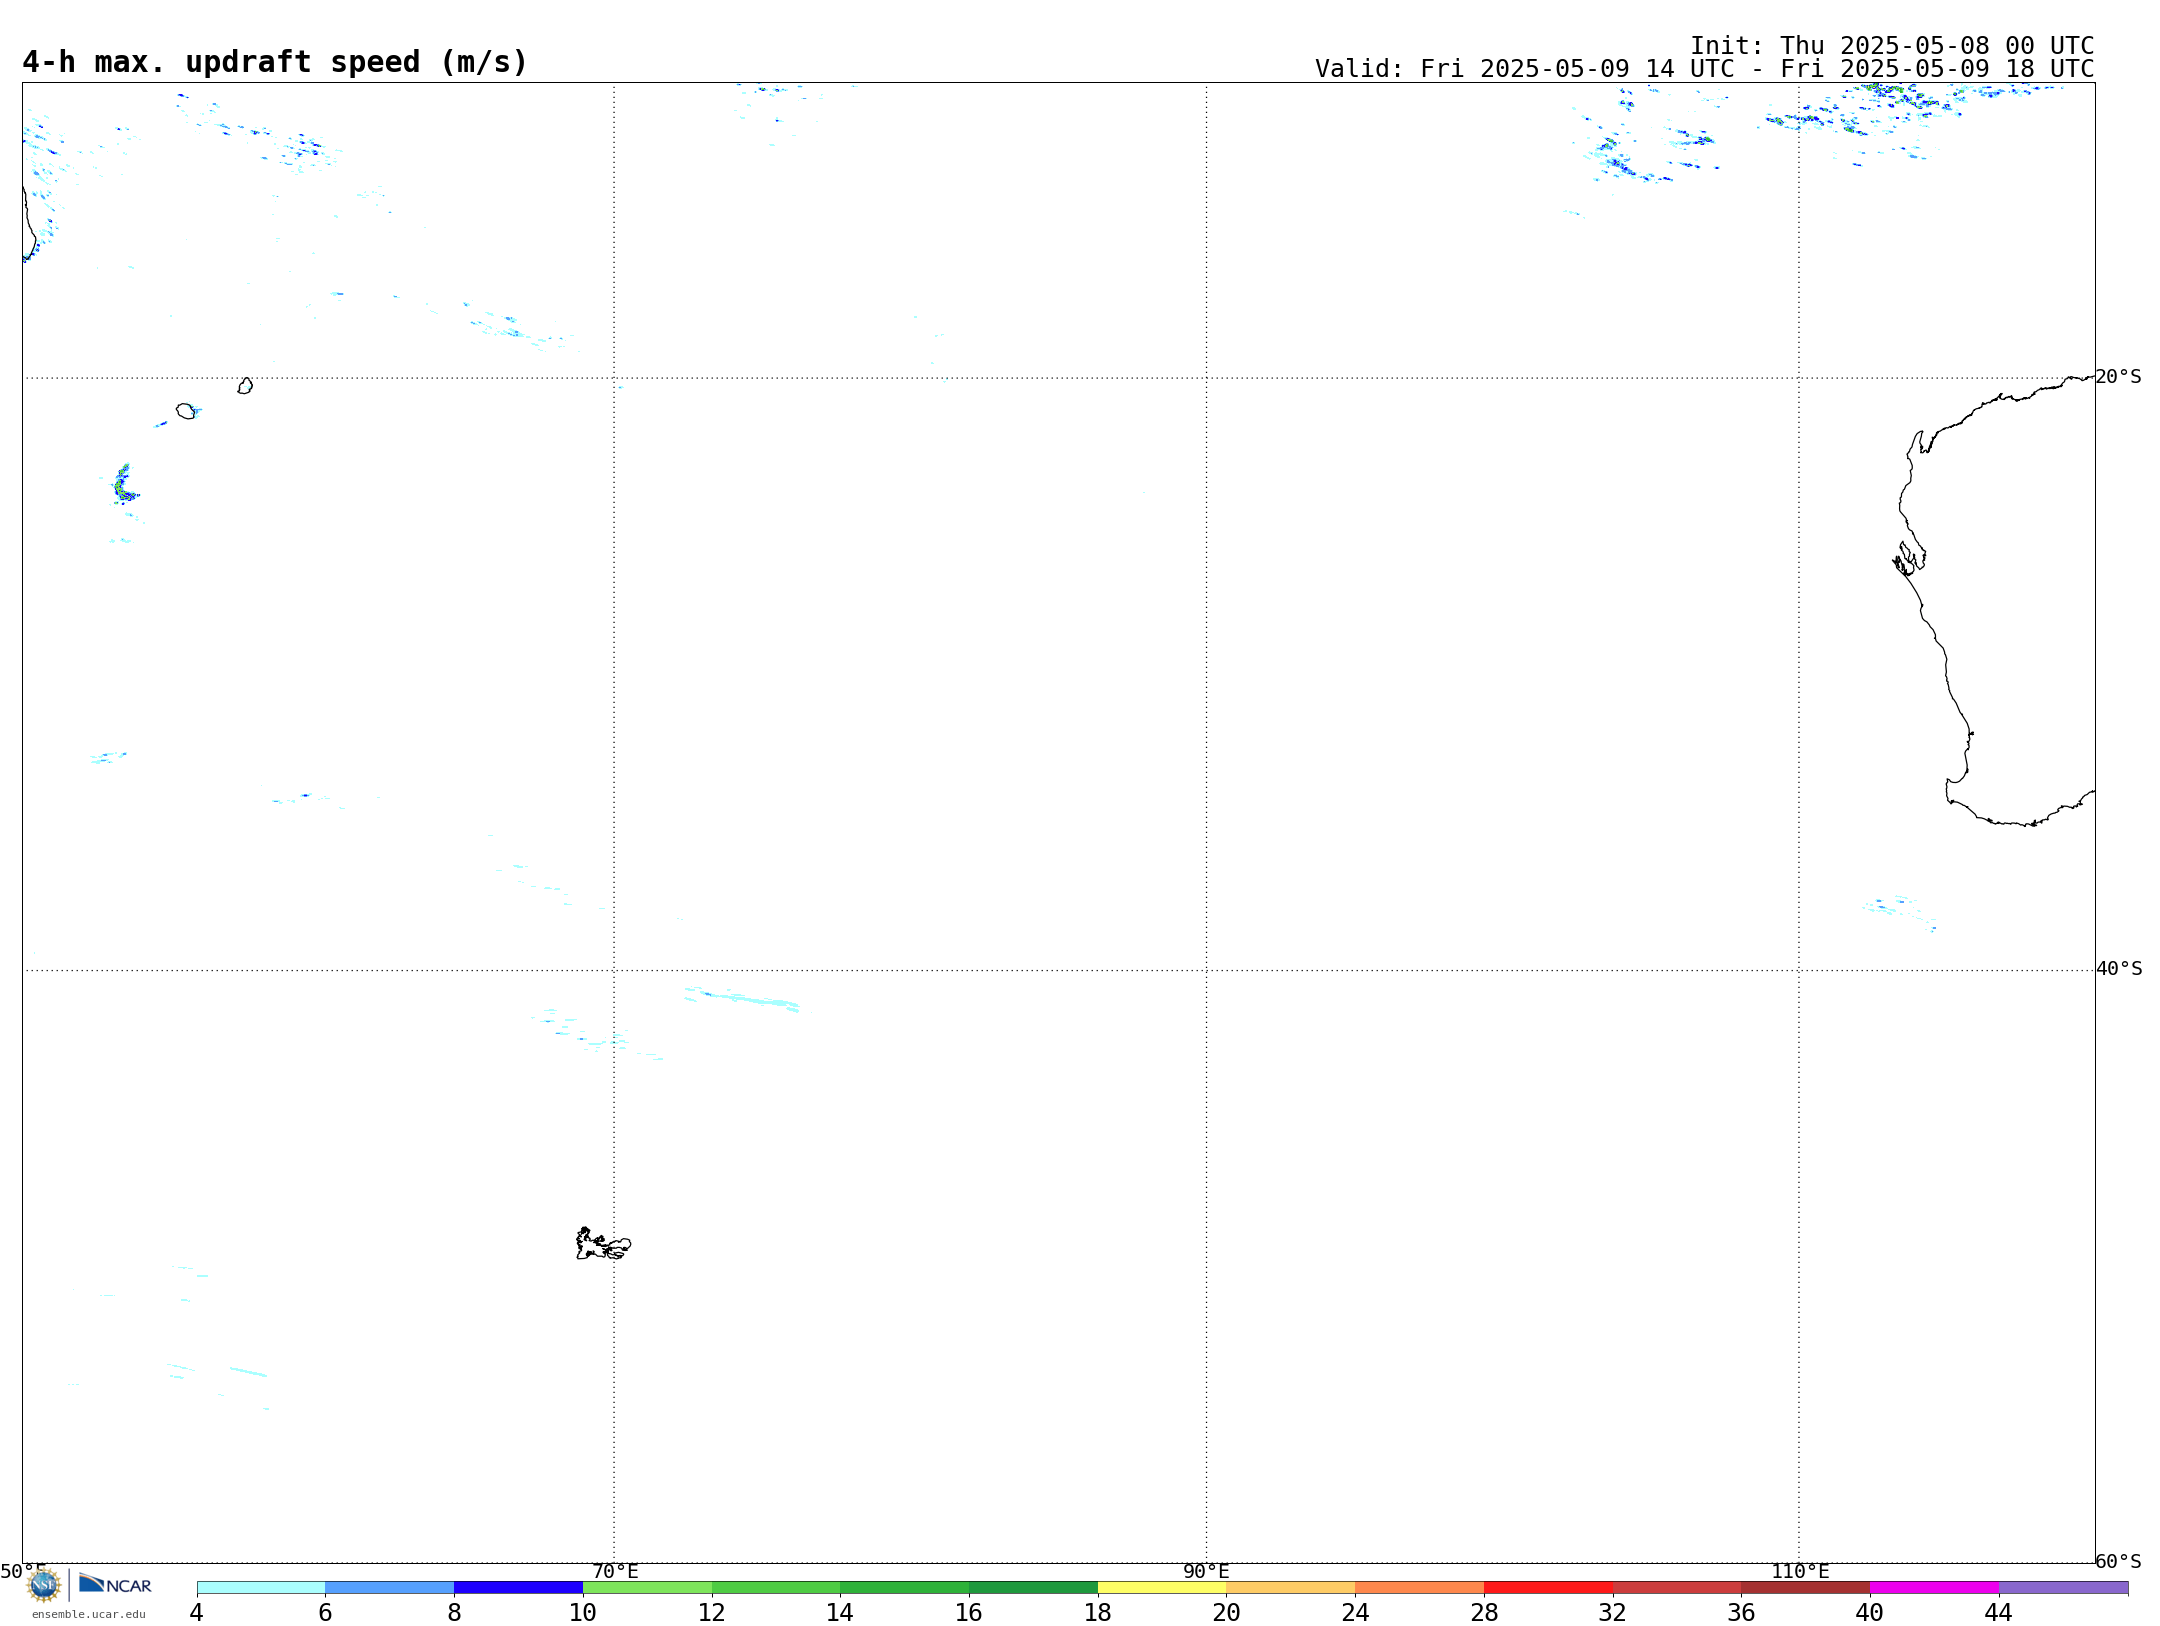Screen dimensions: 2160x1626
Task: Click the colorbar value 10
Action: pyautogui.click(x=583, y=1612)
